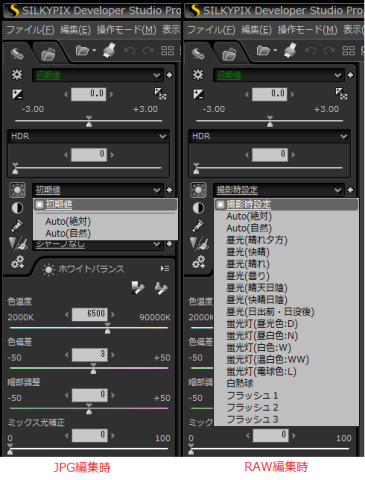Click the print icon in right window toolbar
This screenshot has width=365, height=480.
click(291, 50)
